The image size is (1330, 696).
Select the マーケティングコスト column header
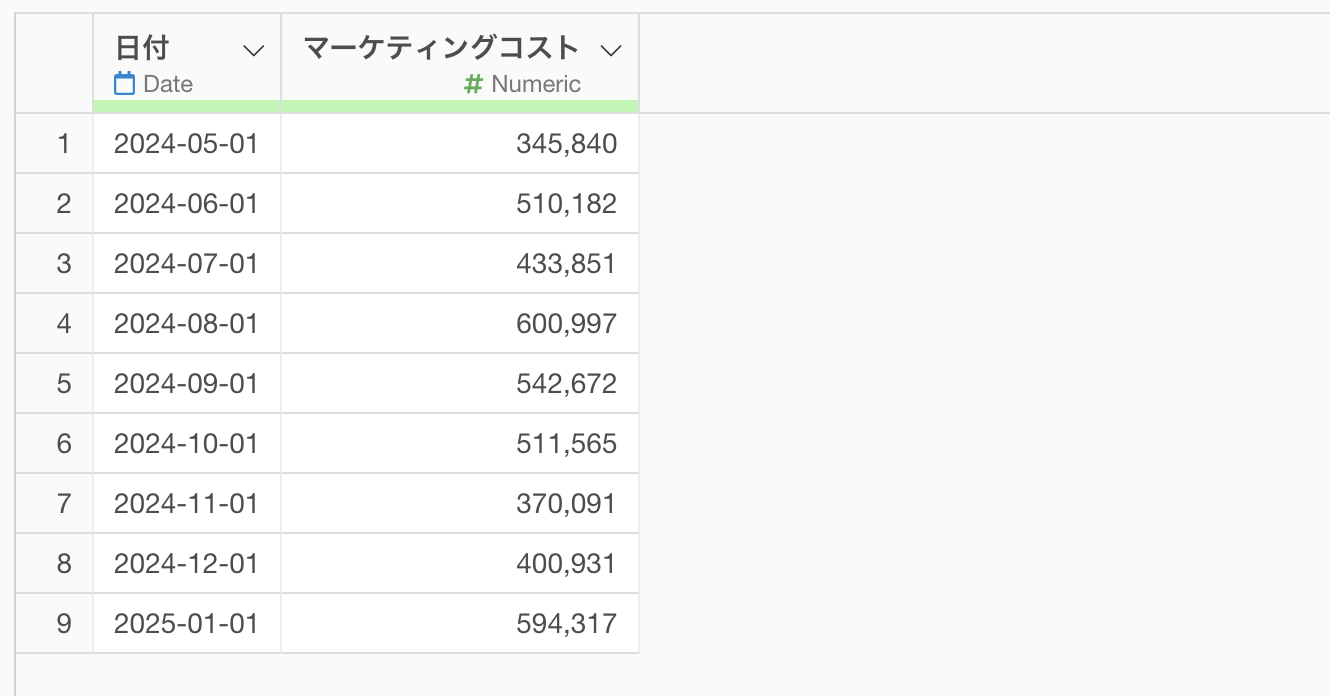coord(441,48)
